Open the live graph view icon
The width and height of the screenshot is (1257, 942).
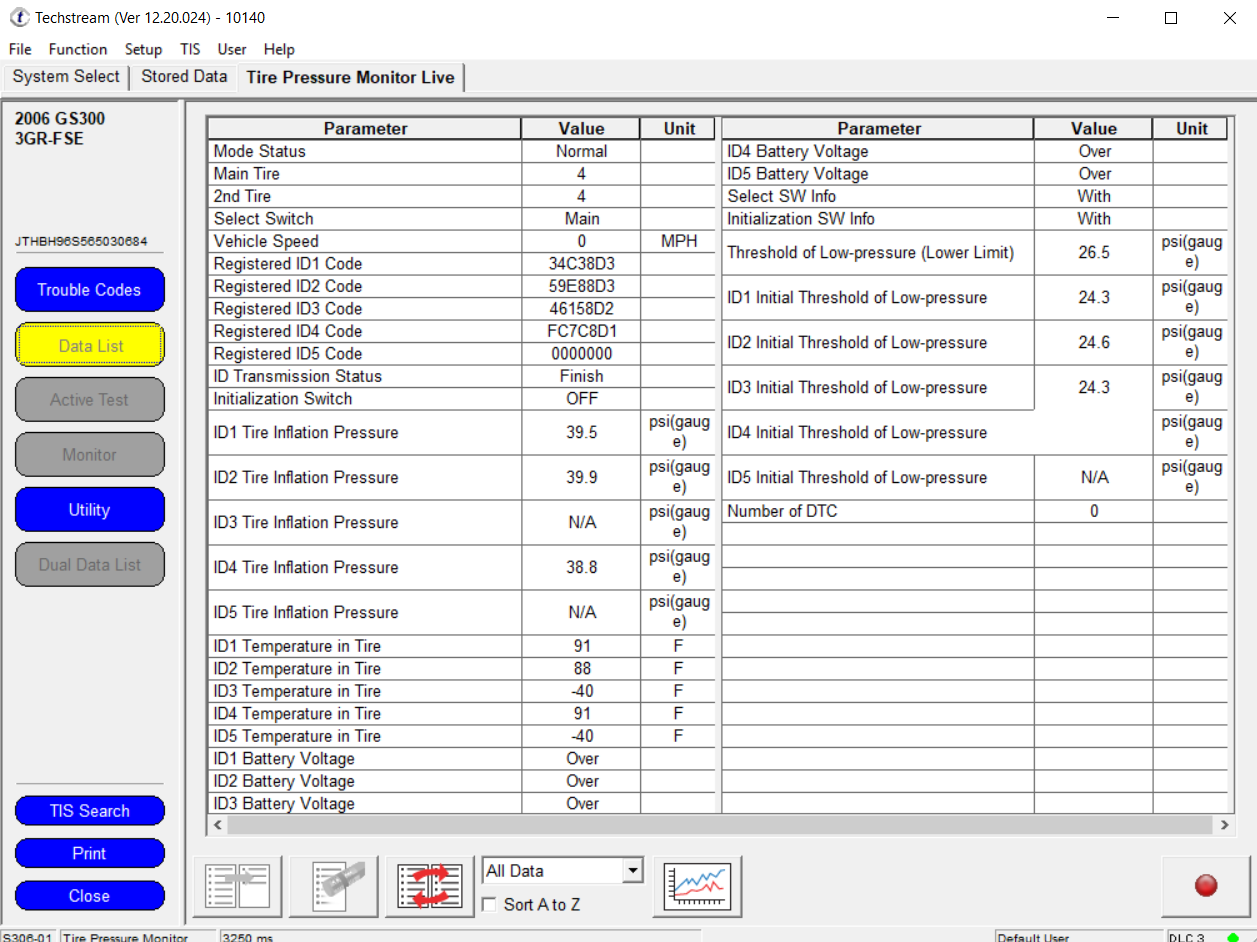[697, 886]
